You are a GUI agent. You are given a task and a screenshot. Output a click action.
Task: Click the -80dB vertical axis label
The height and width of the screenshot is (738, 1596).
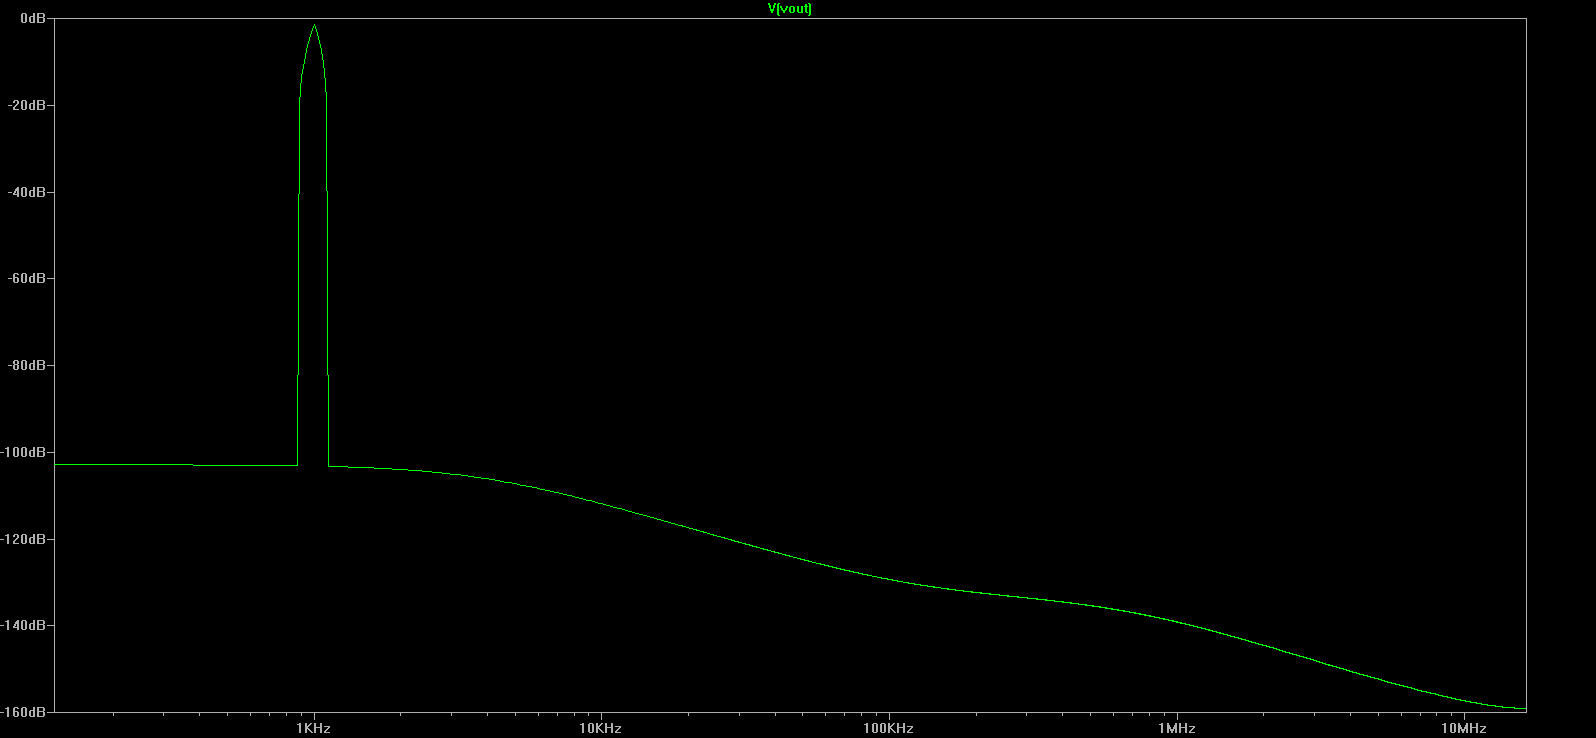pyautogui.click(x=27, y=365)
